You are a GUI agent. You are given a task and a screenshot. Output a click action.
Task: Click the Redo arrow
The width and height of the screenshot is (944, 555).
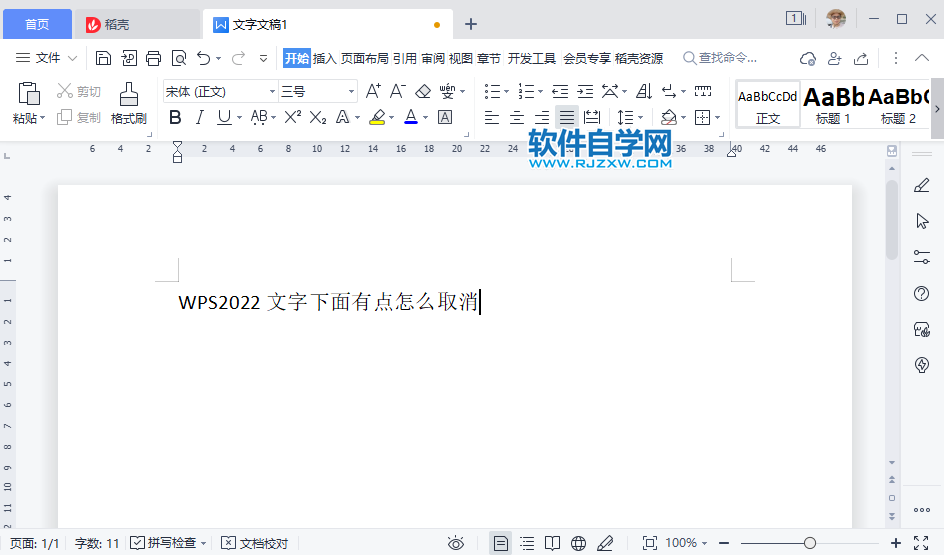[238, 58]
